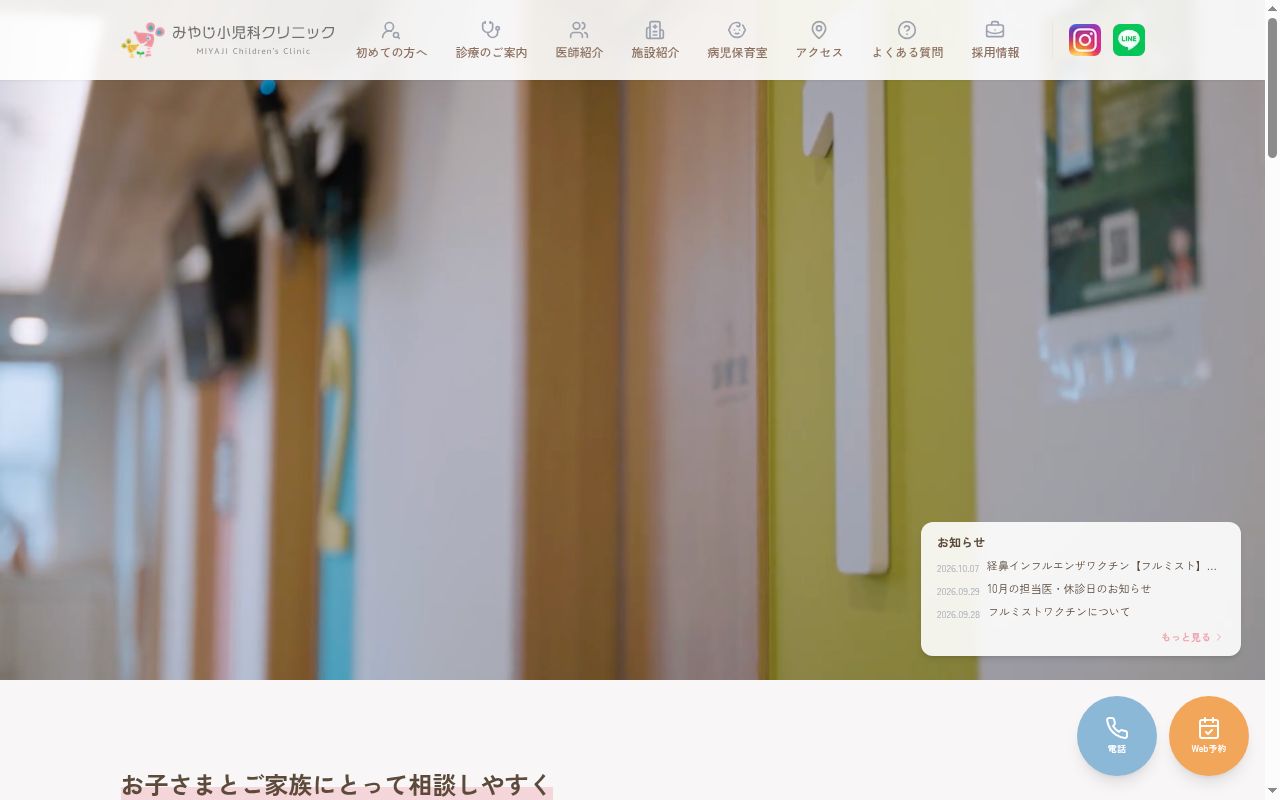Click the building icon above 施設紹介
1280x800 pixels.
coord(655,30)
